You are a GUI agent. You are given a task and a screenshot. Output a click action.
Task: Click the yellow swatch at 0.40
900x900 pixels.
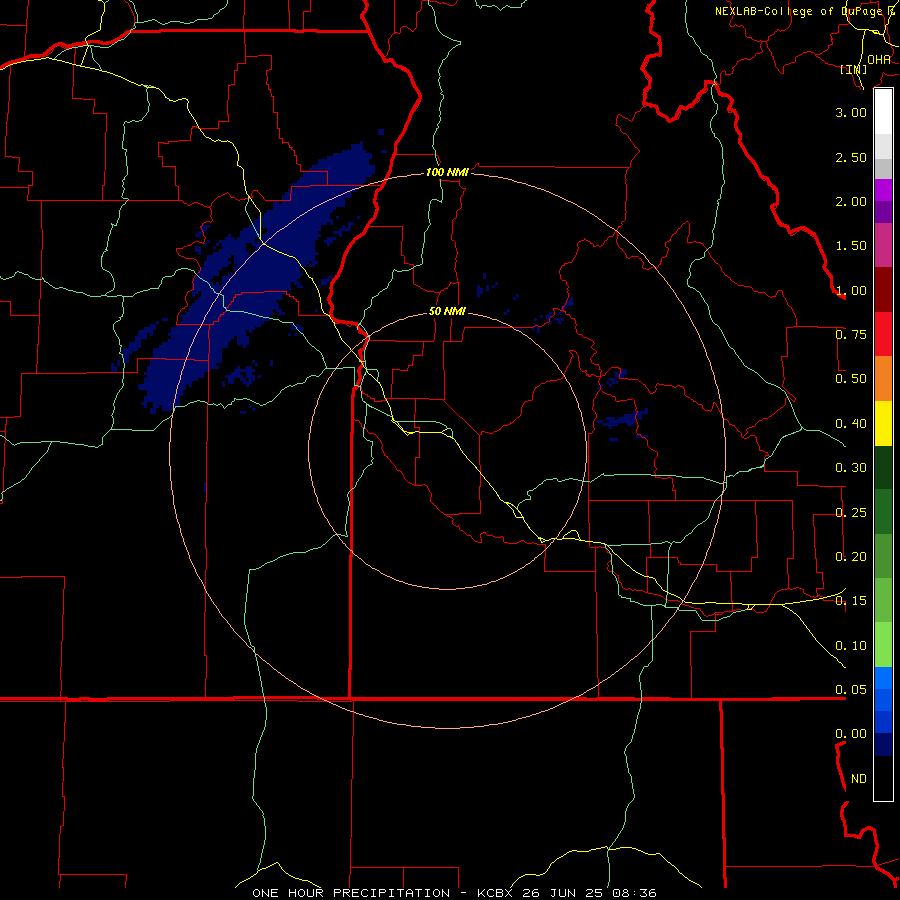(x=883, y=423)
